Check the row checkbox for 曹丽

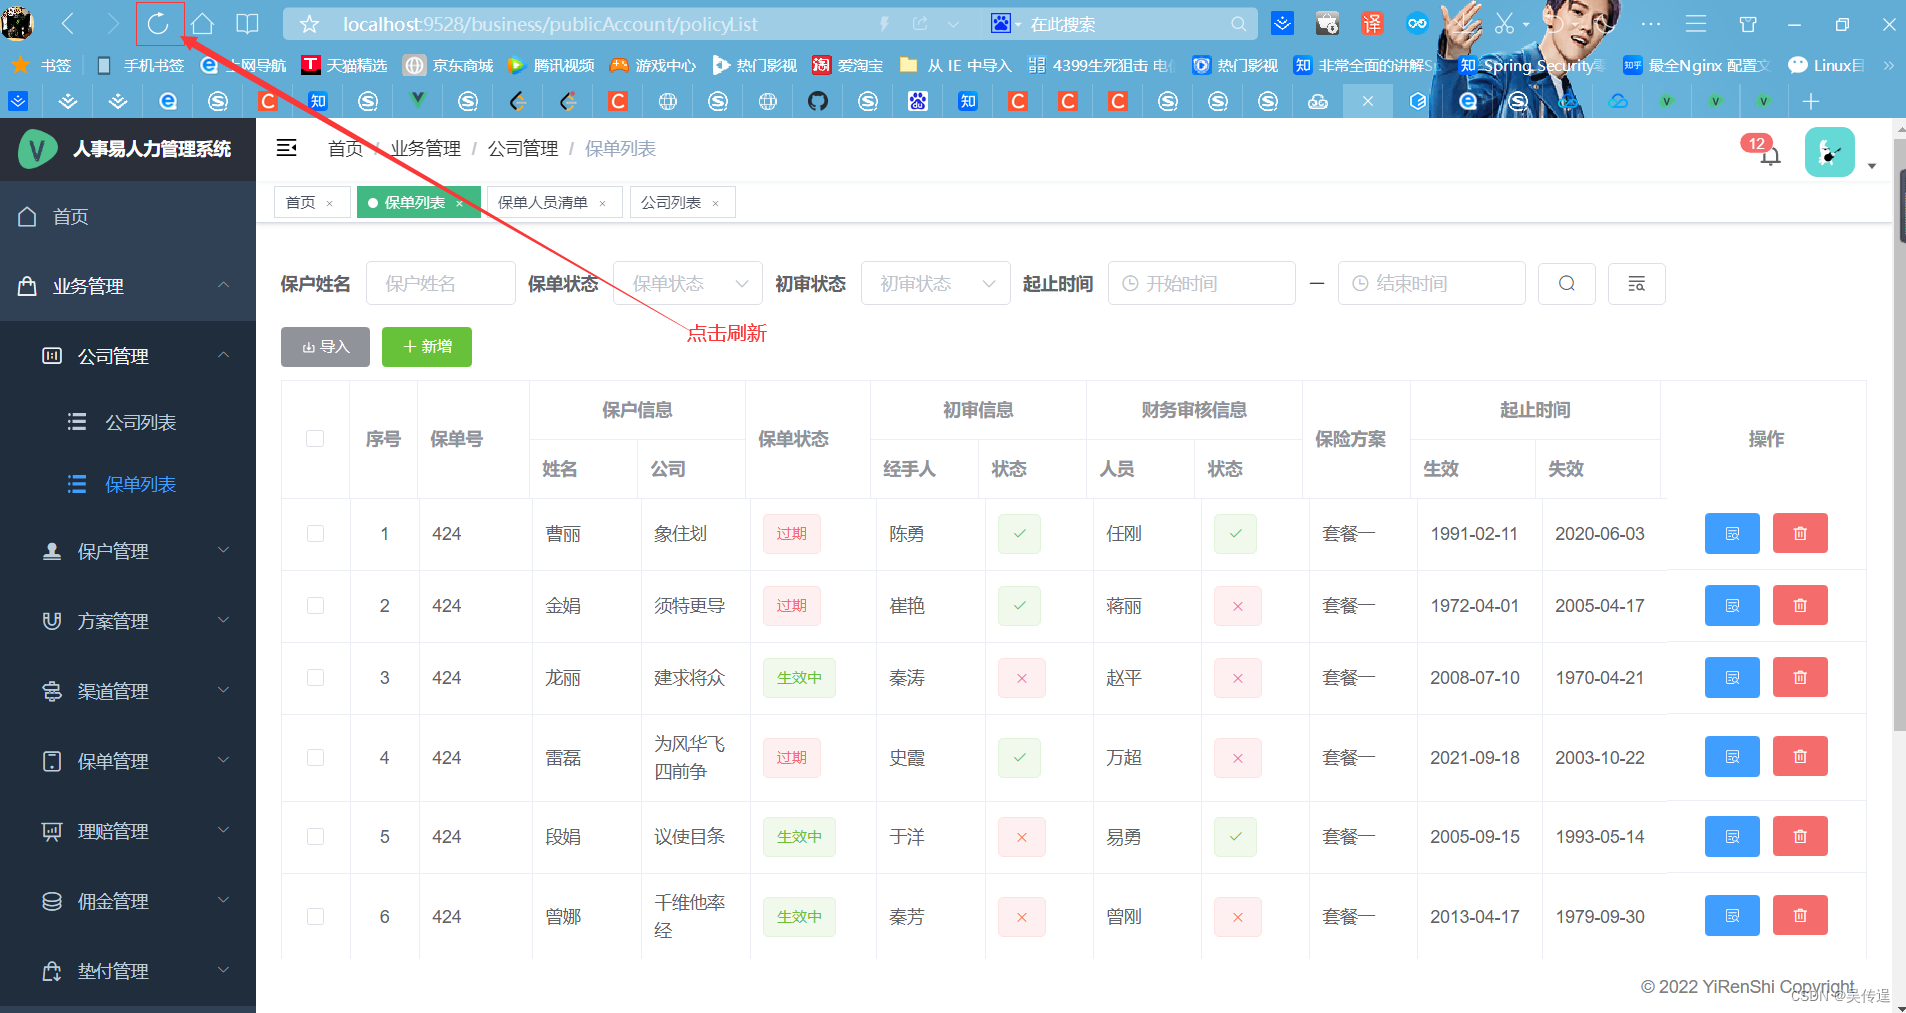coord(315,533)
